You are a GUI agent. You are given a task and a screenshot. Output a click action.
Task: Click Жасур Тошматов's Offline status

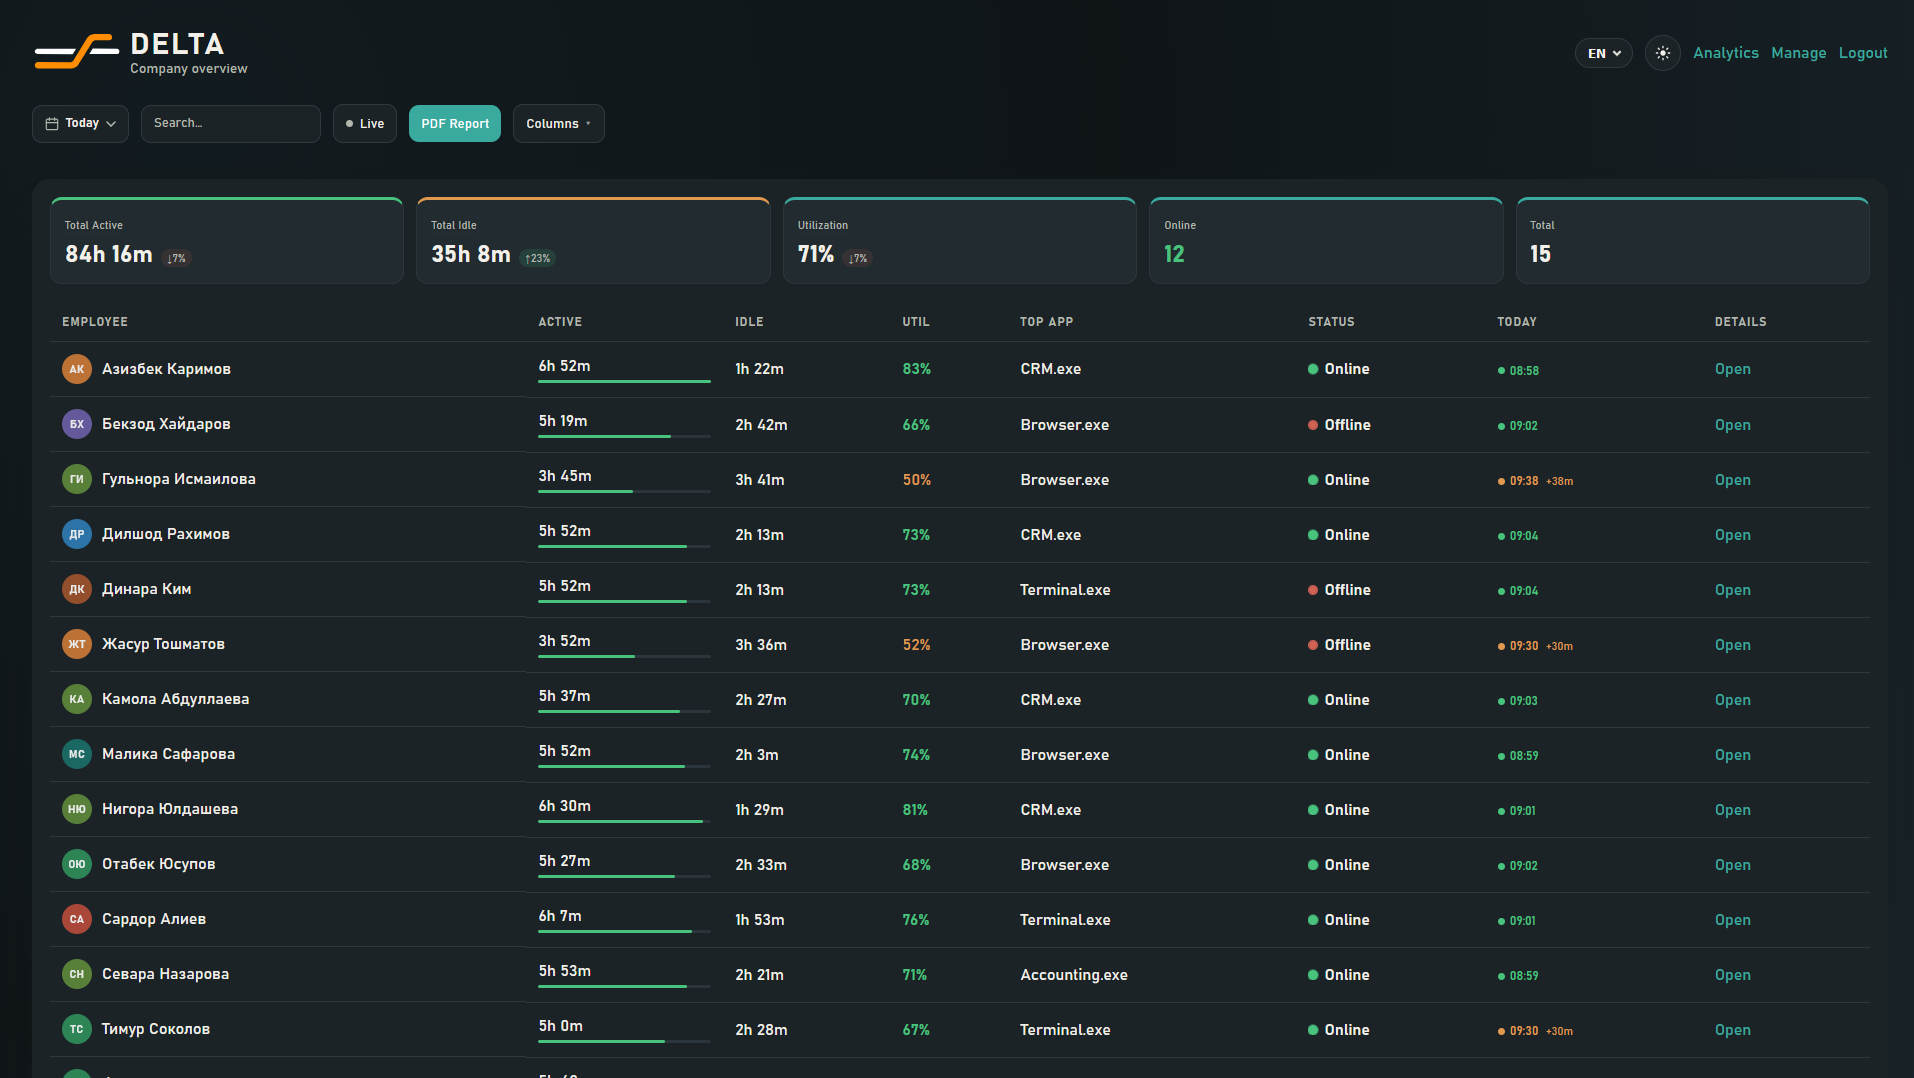[x=1339, y=645]
